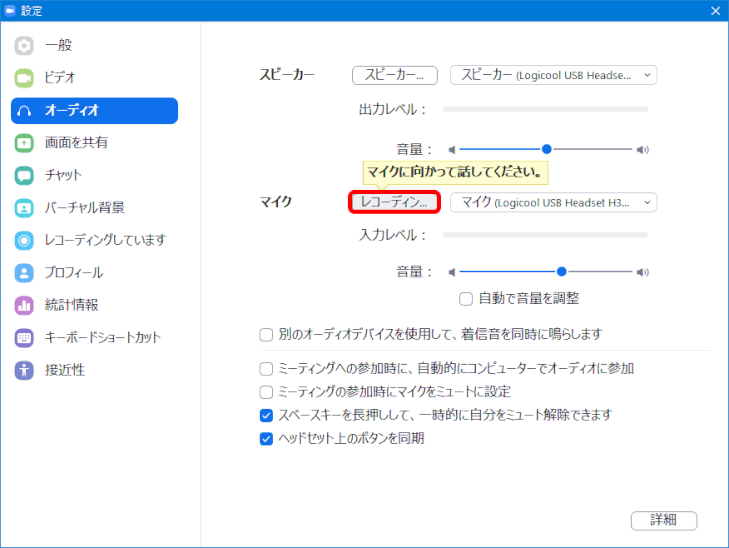View 統計情報 settings tab
Screen dimensions: 729x548
click(94, 305)
